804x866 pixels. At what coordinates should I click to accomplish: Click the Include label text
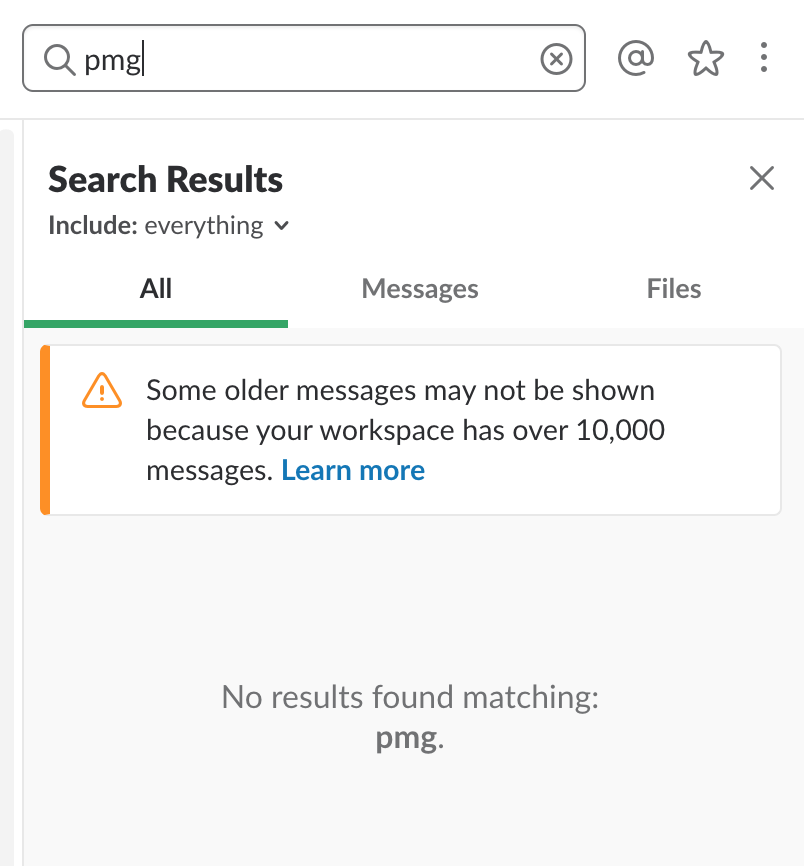point(92,226)
